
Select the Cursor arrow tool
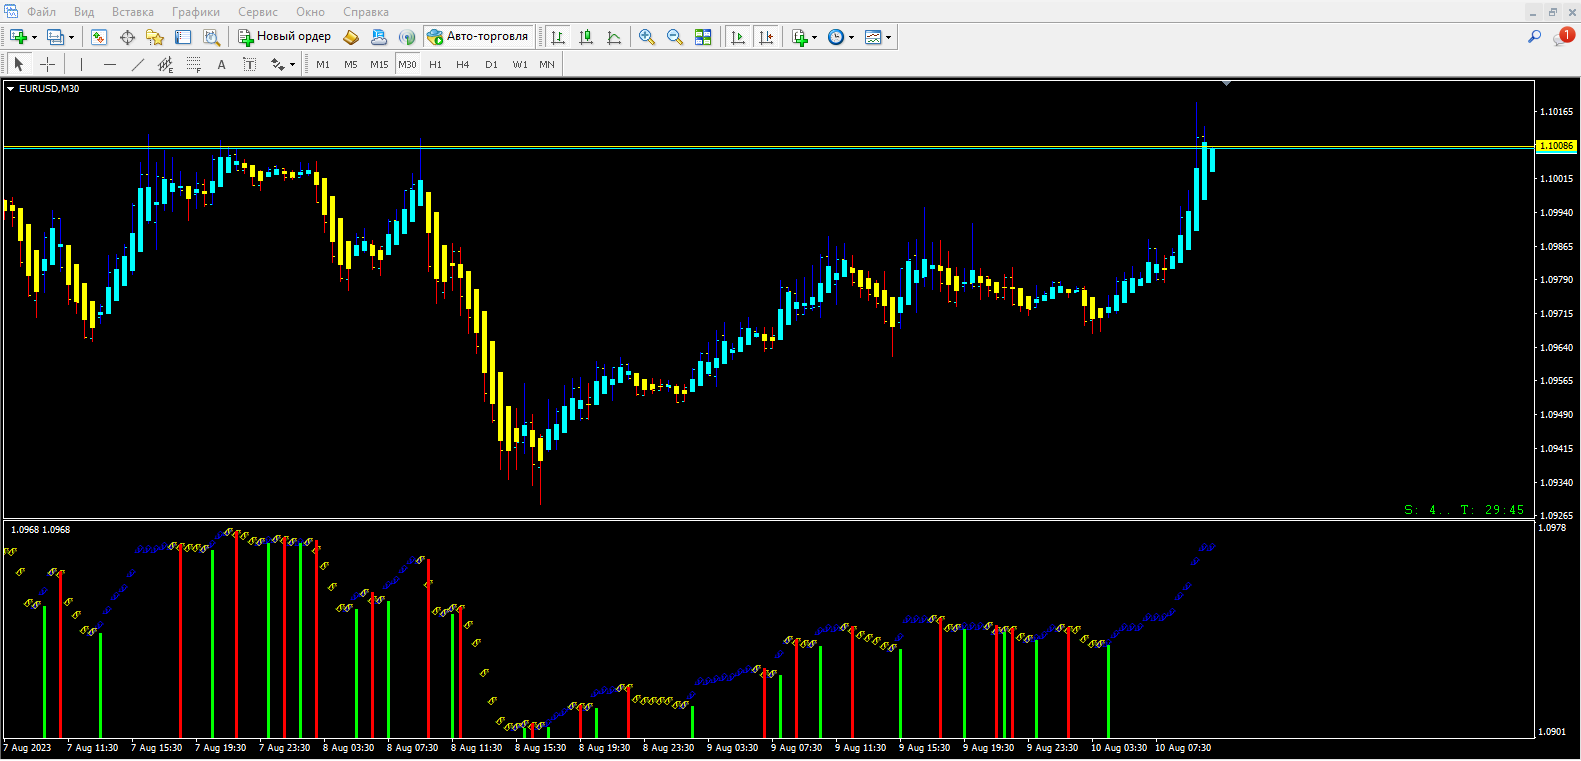click(18, 64)
